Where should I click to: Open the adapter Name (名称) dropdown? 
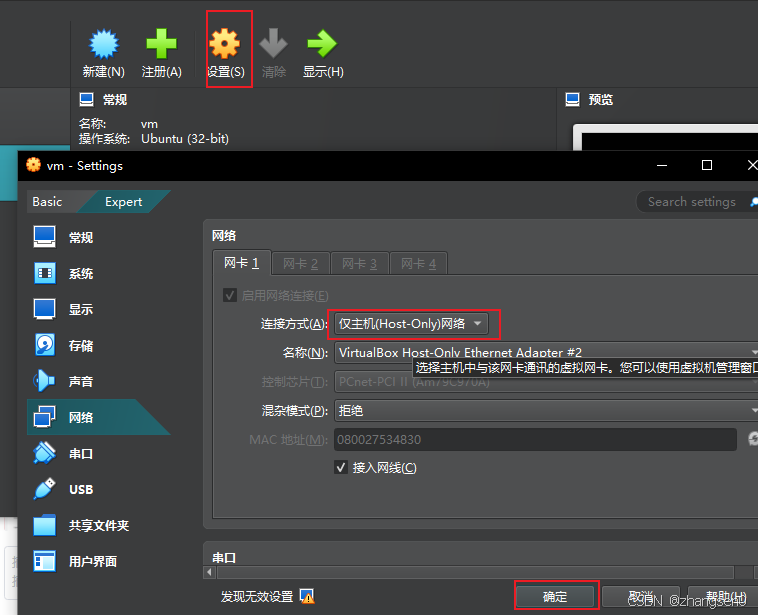pos(546,352)
